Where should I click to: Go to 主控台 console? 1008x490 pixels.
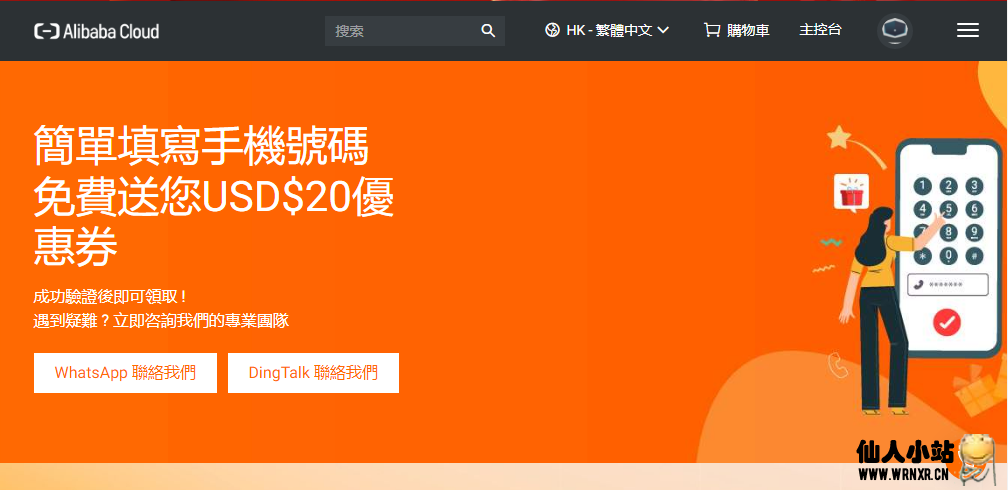coord(820,30)
